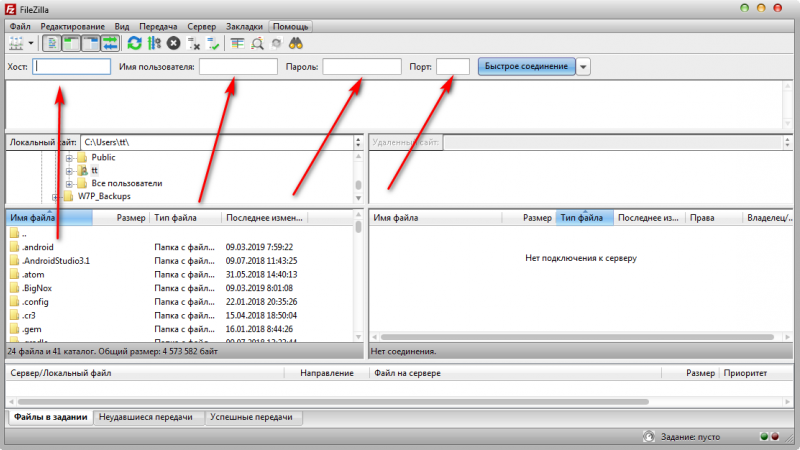Click the red activity indicator light
Viewport: 800px width, 450px height.
tap(775, 437)
